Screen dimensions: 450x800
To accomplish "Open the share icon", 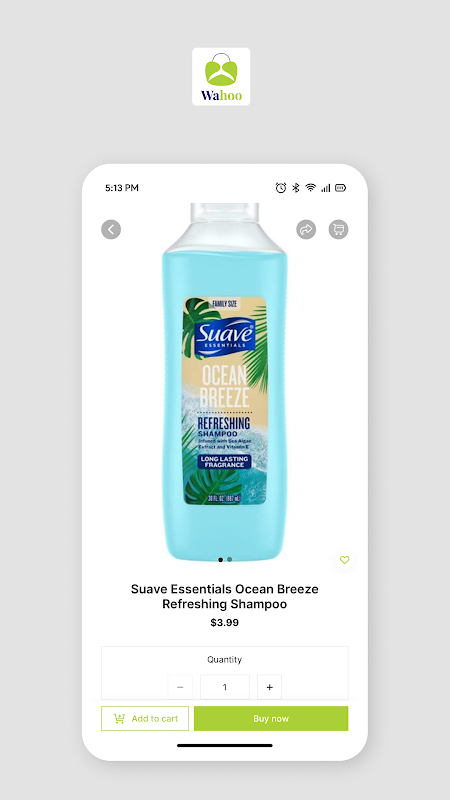I will (306, 230).
